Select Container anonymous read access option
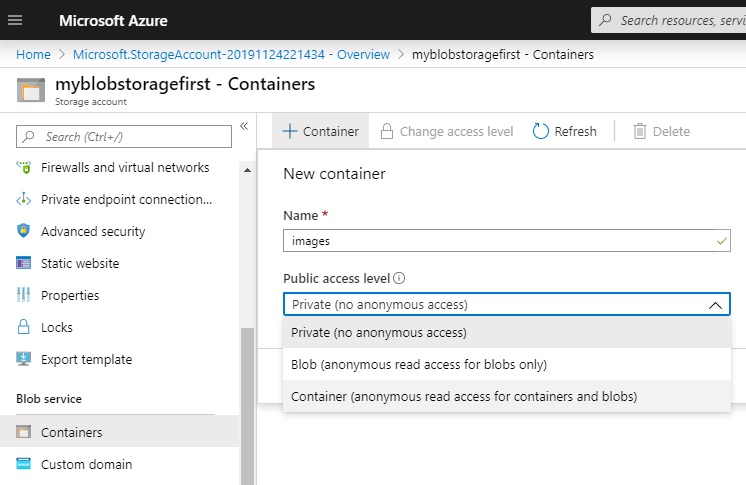746x485 pixels. [x=507, y=396]
